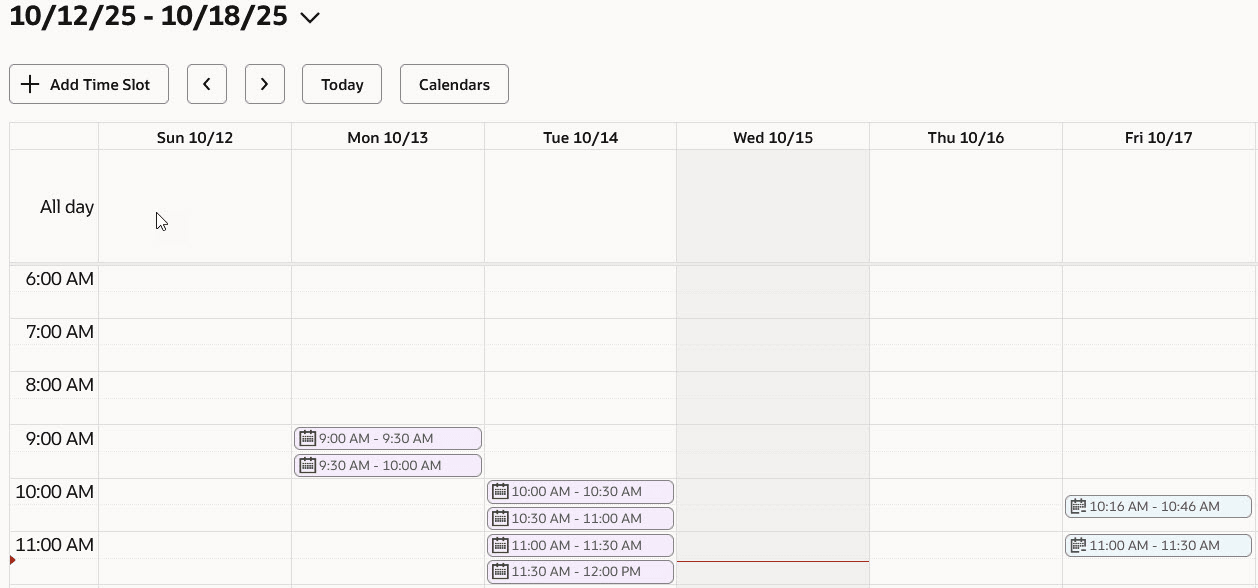
Task: Open the Calendars panel
Action: pos(454,84)
